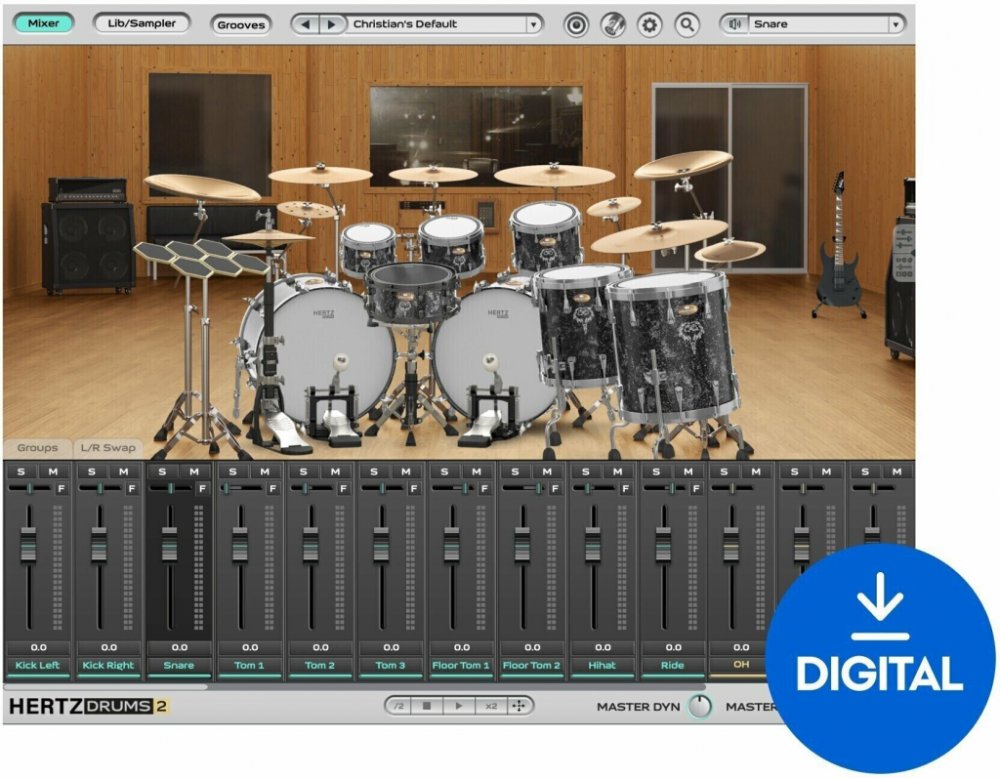
Task: Click the drumstick tool icon in the top toolbar
Action: pyautogui.click(x=613, y=24)
